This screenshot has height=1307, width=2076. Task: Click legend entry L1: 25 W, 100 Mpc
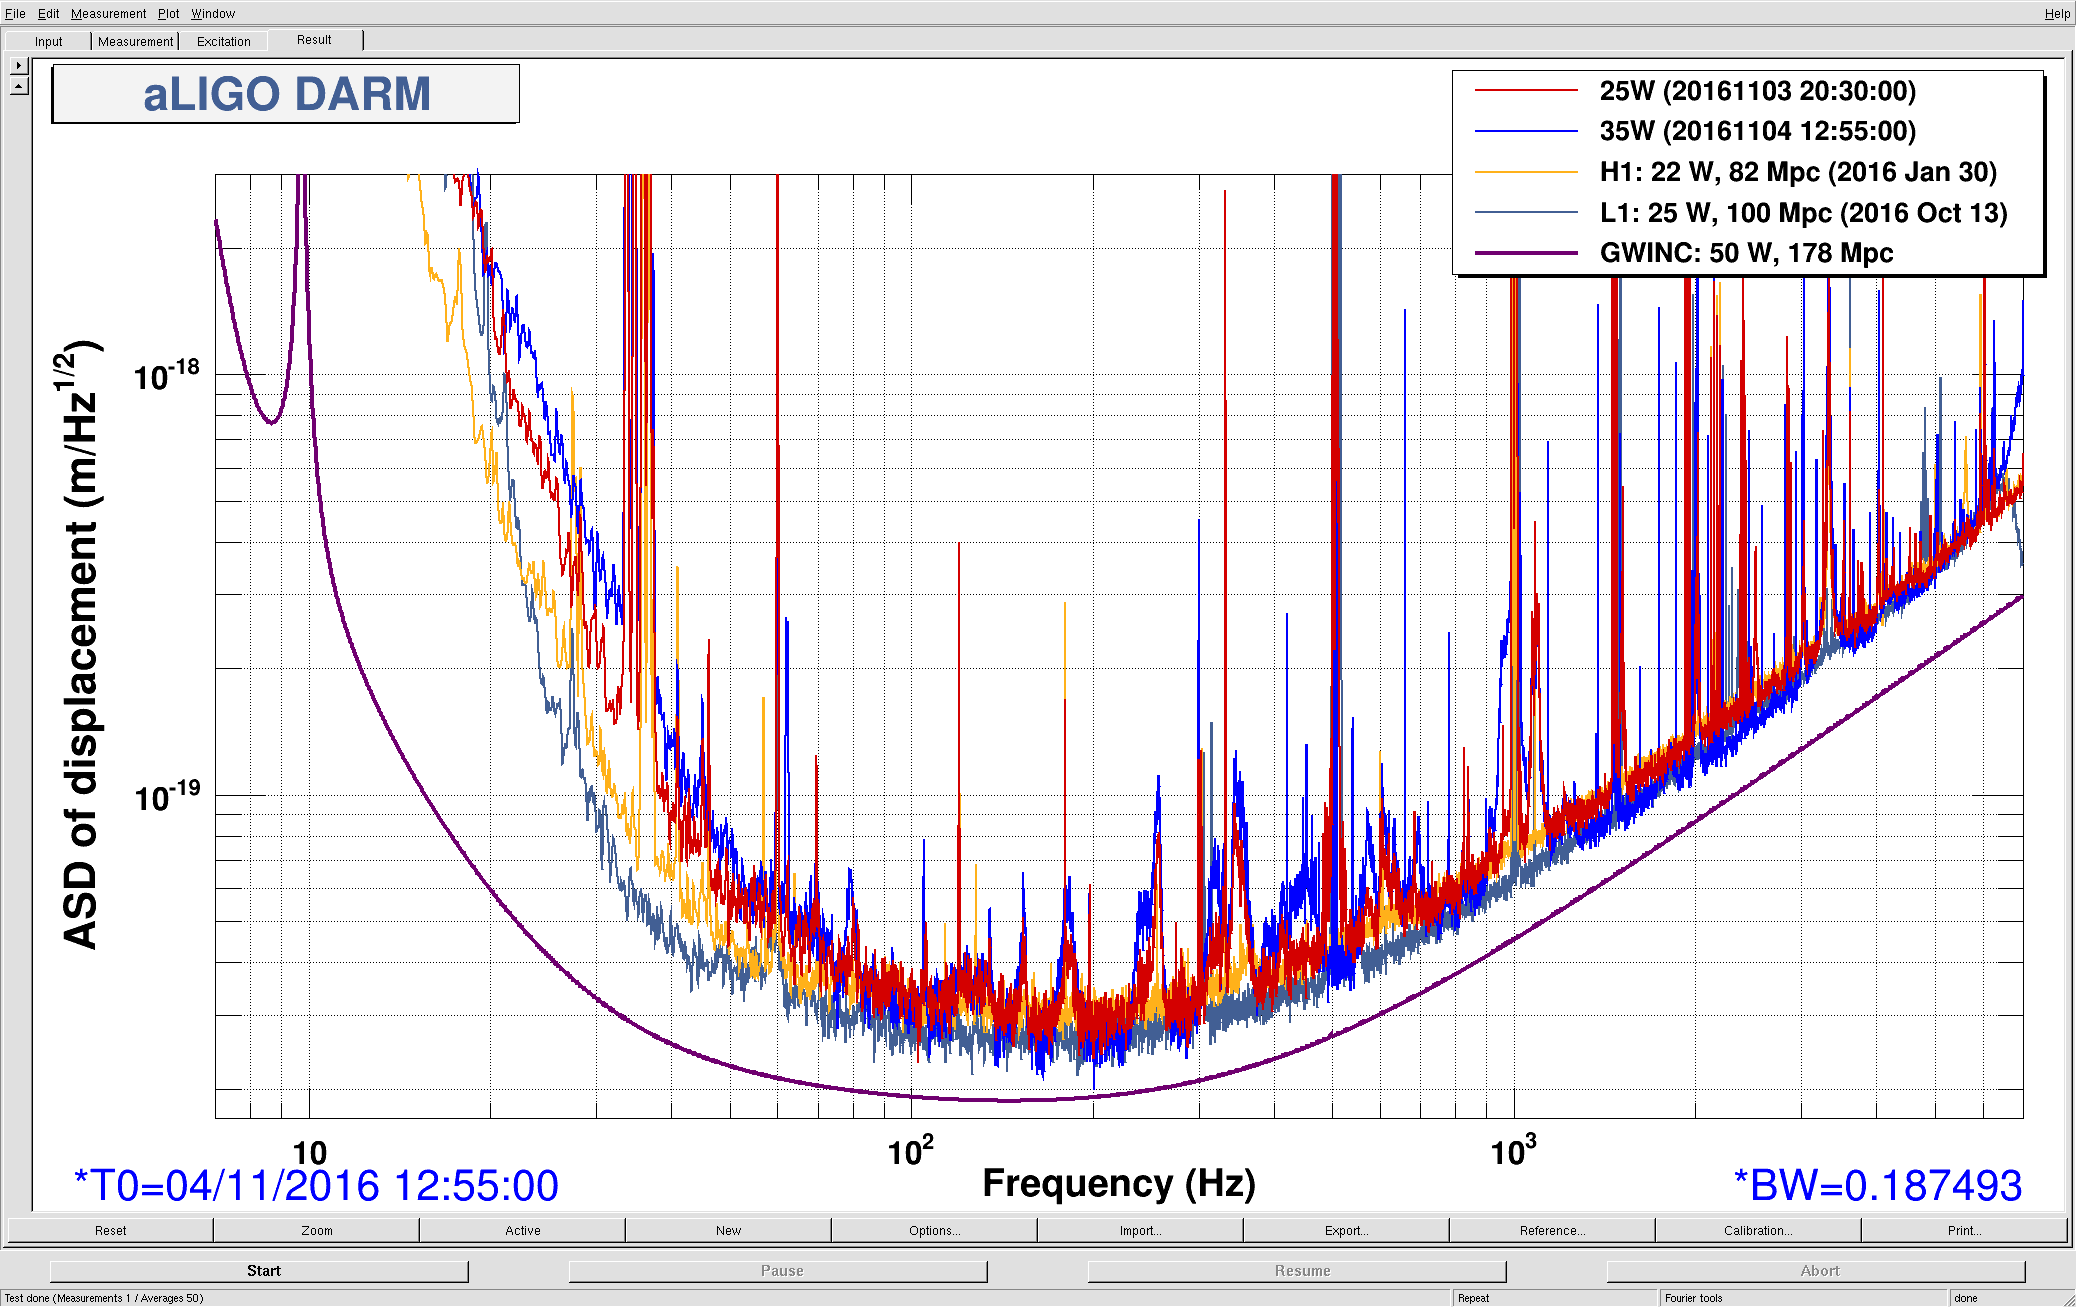click(x=1803, y=213)
